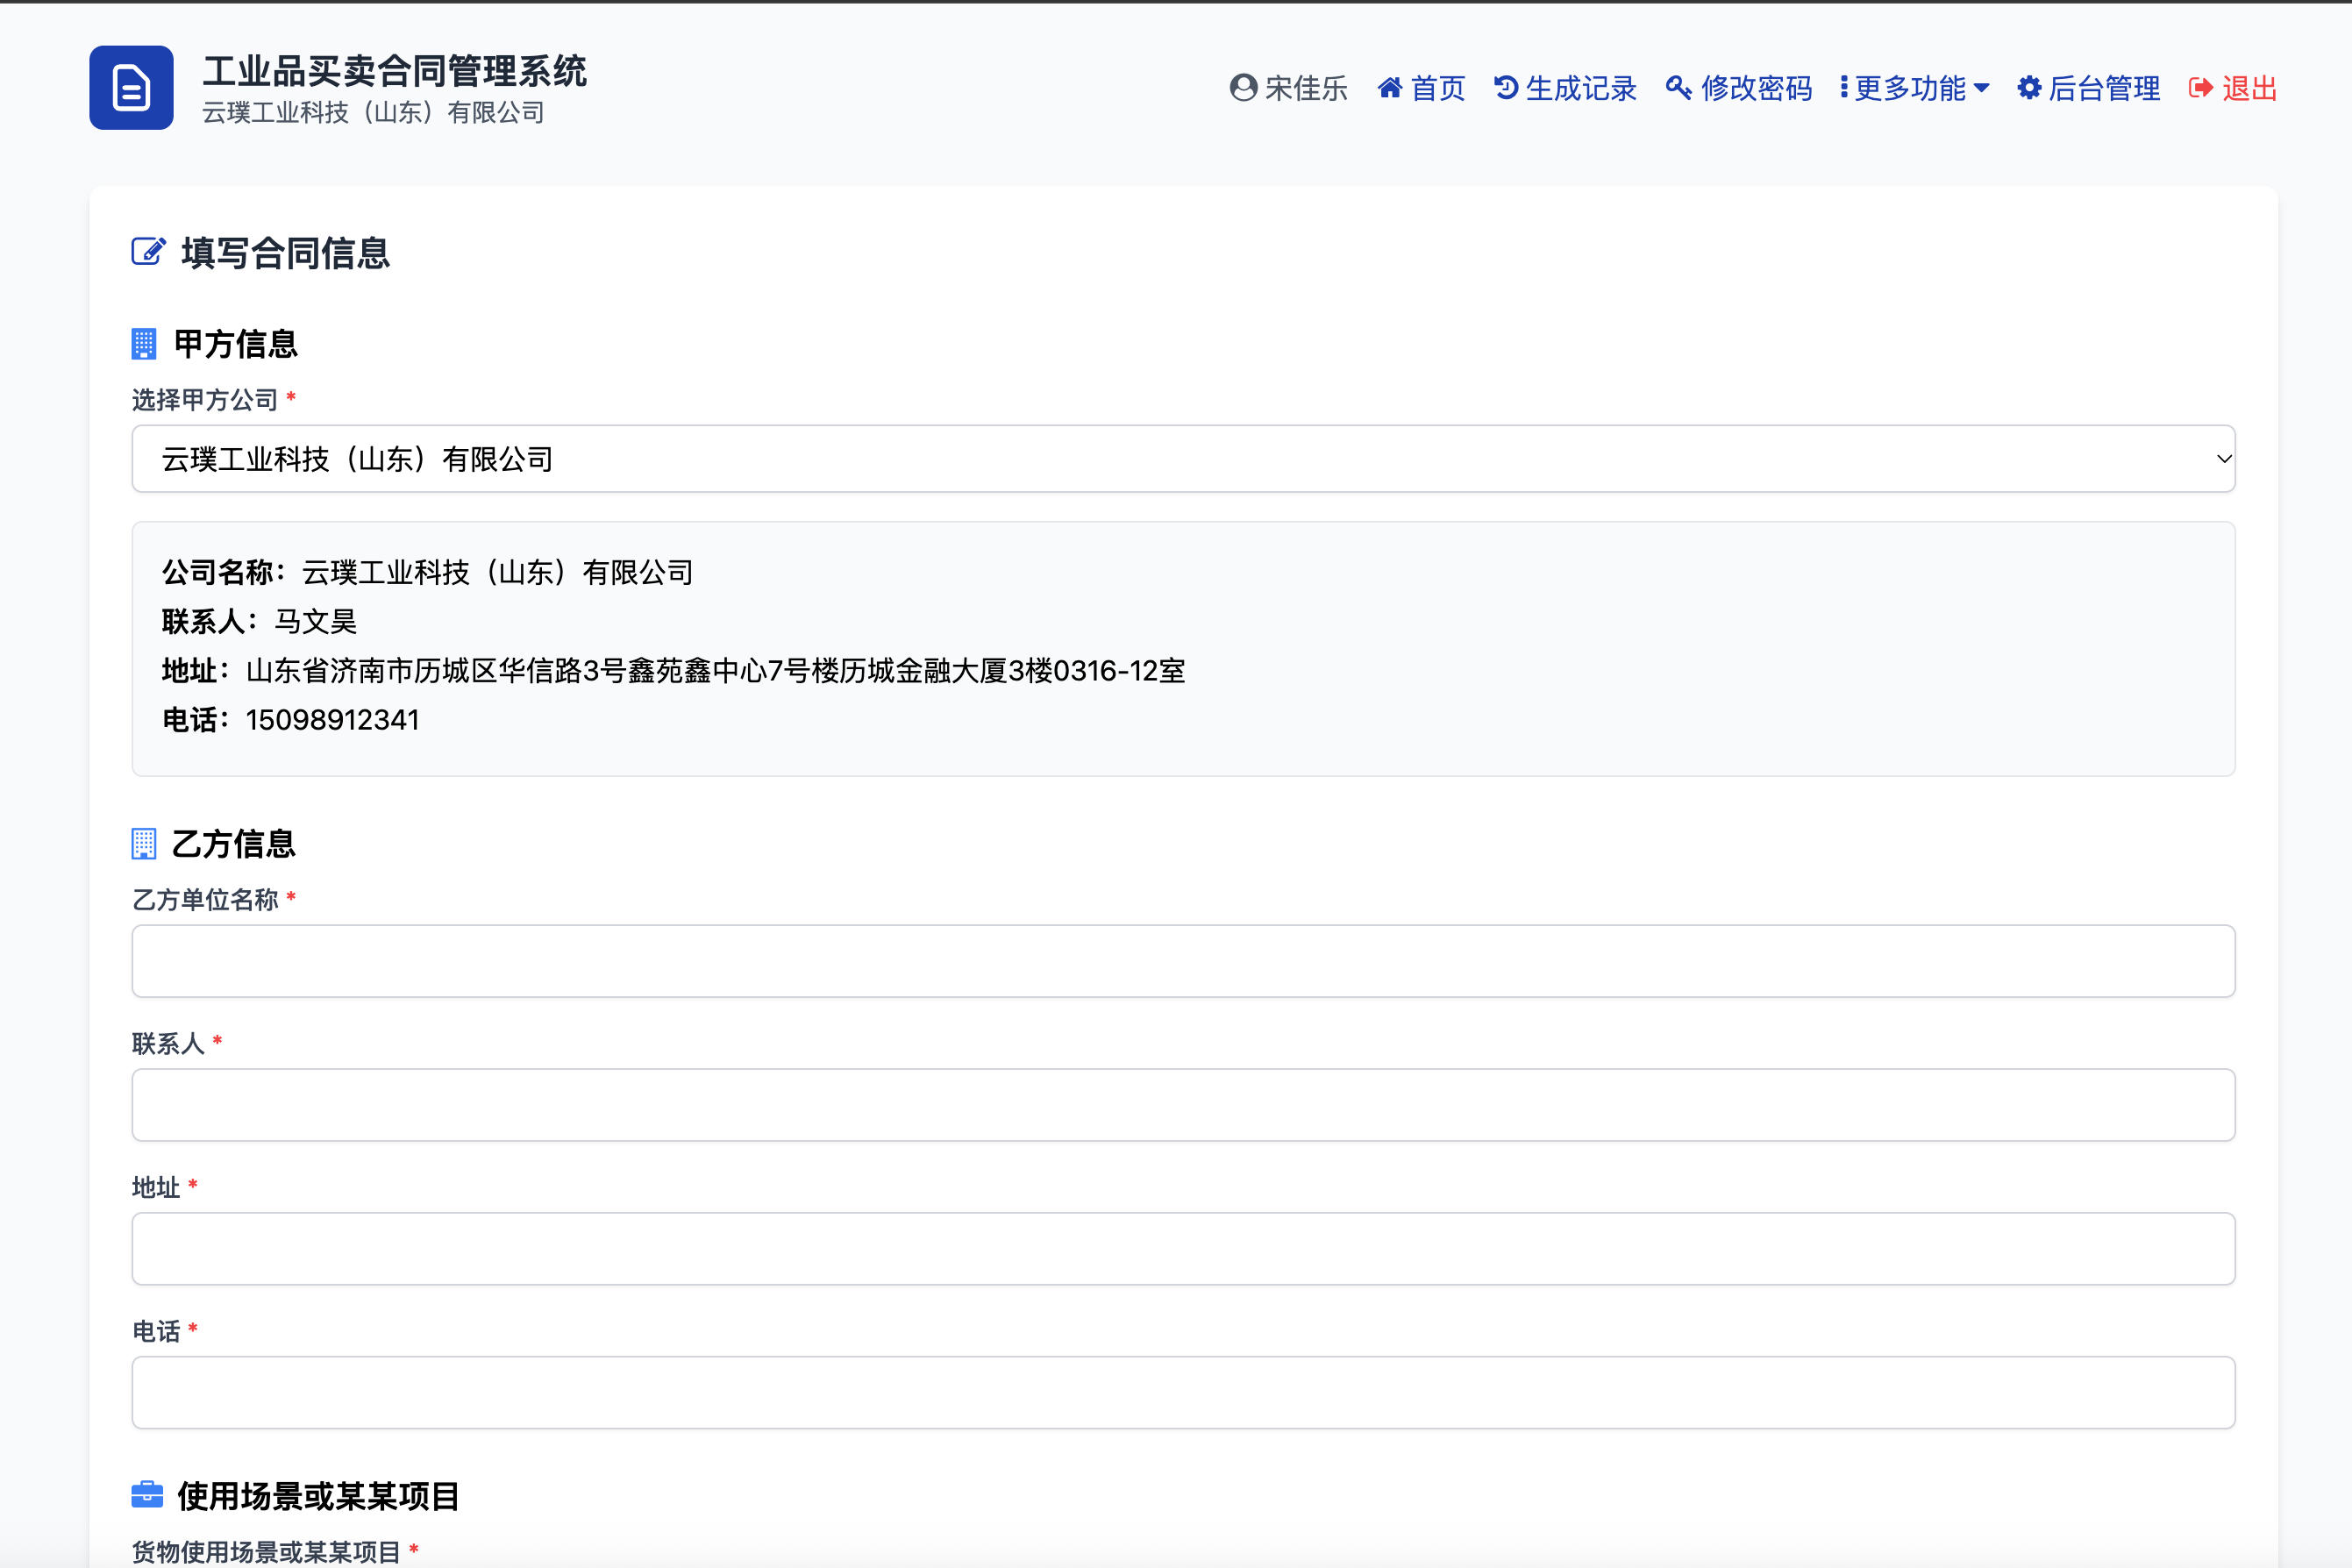Click the blue document logo icon
This screenshot has width=2352, height=1568.
pyautogui.click(x=131, y=88)
